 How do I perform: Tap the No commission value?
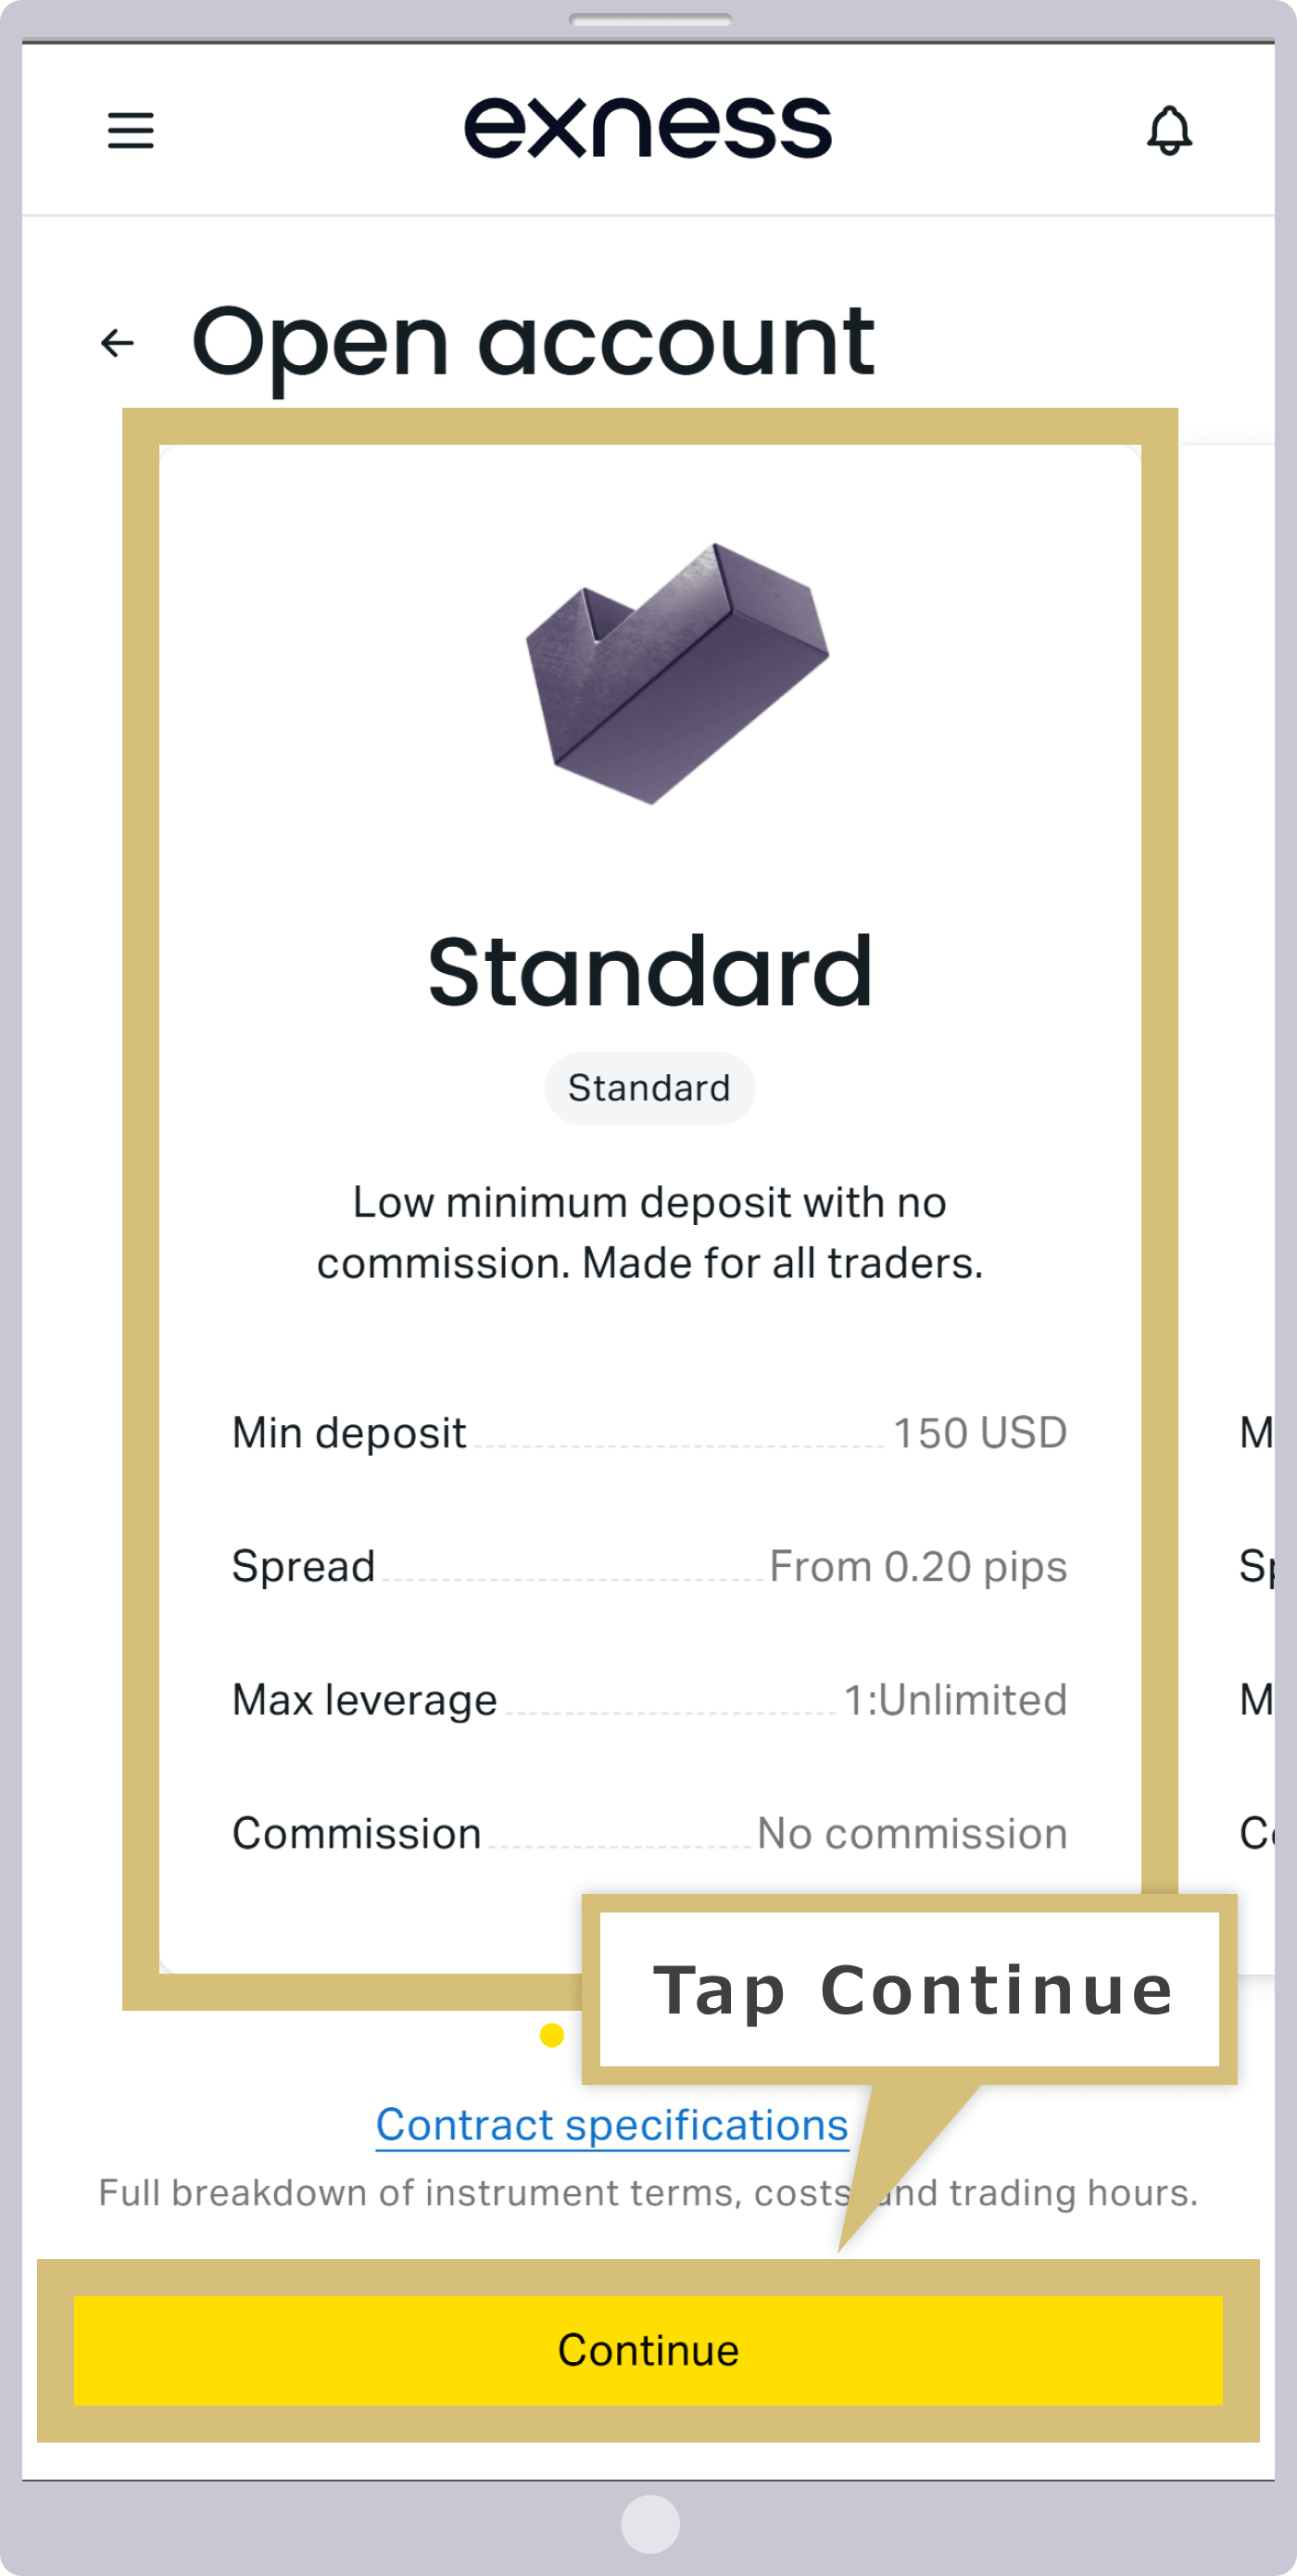[x=912, y=1833]
